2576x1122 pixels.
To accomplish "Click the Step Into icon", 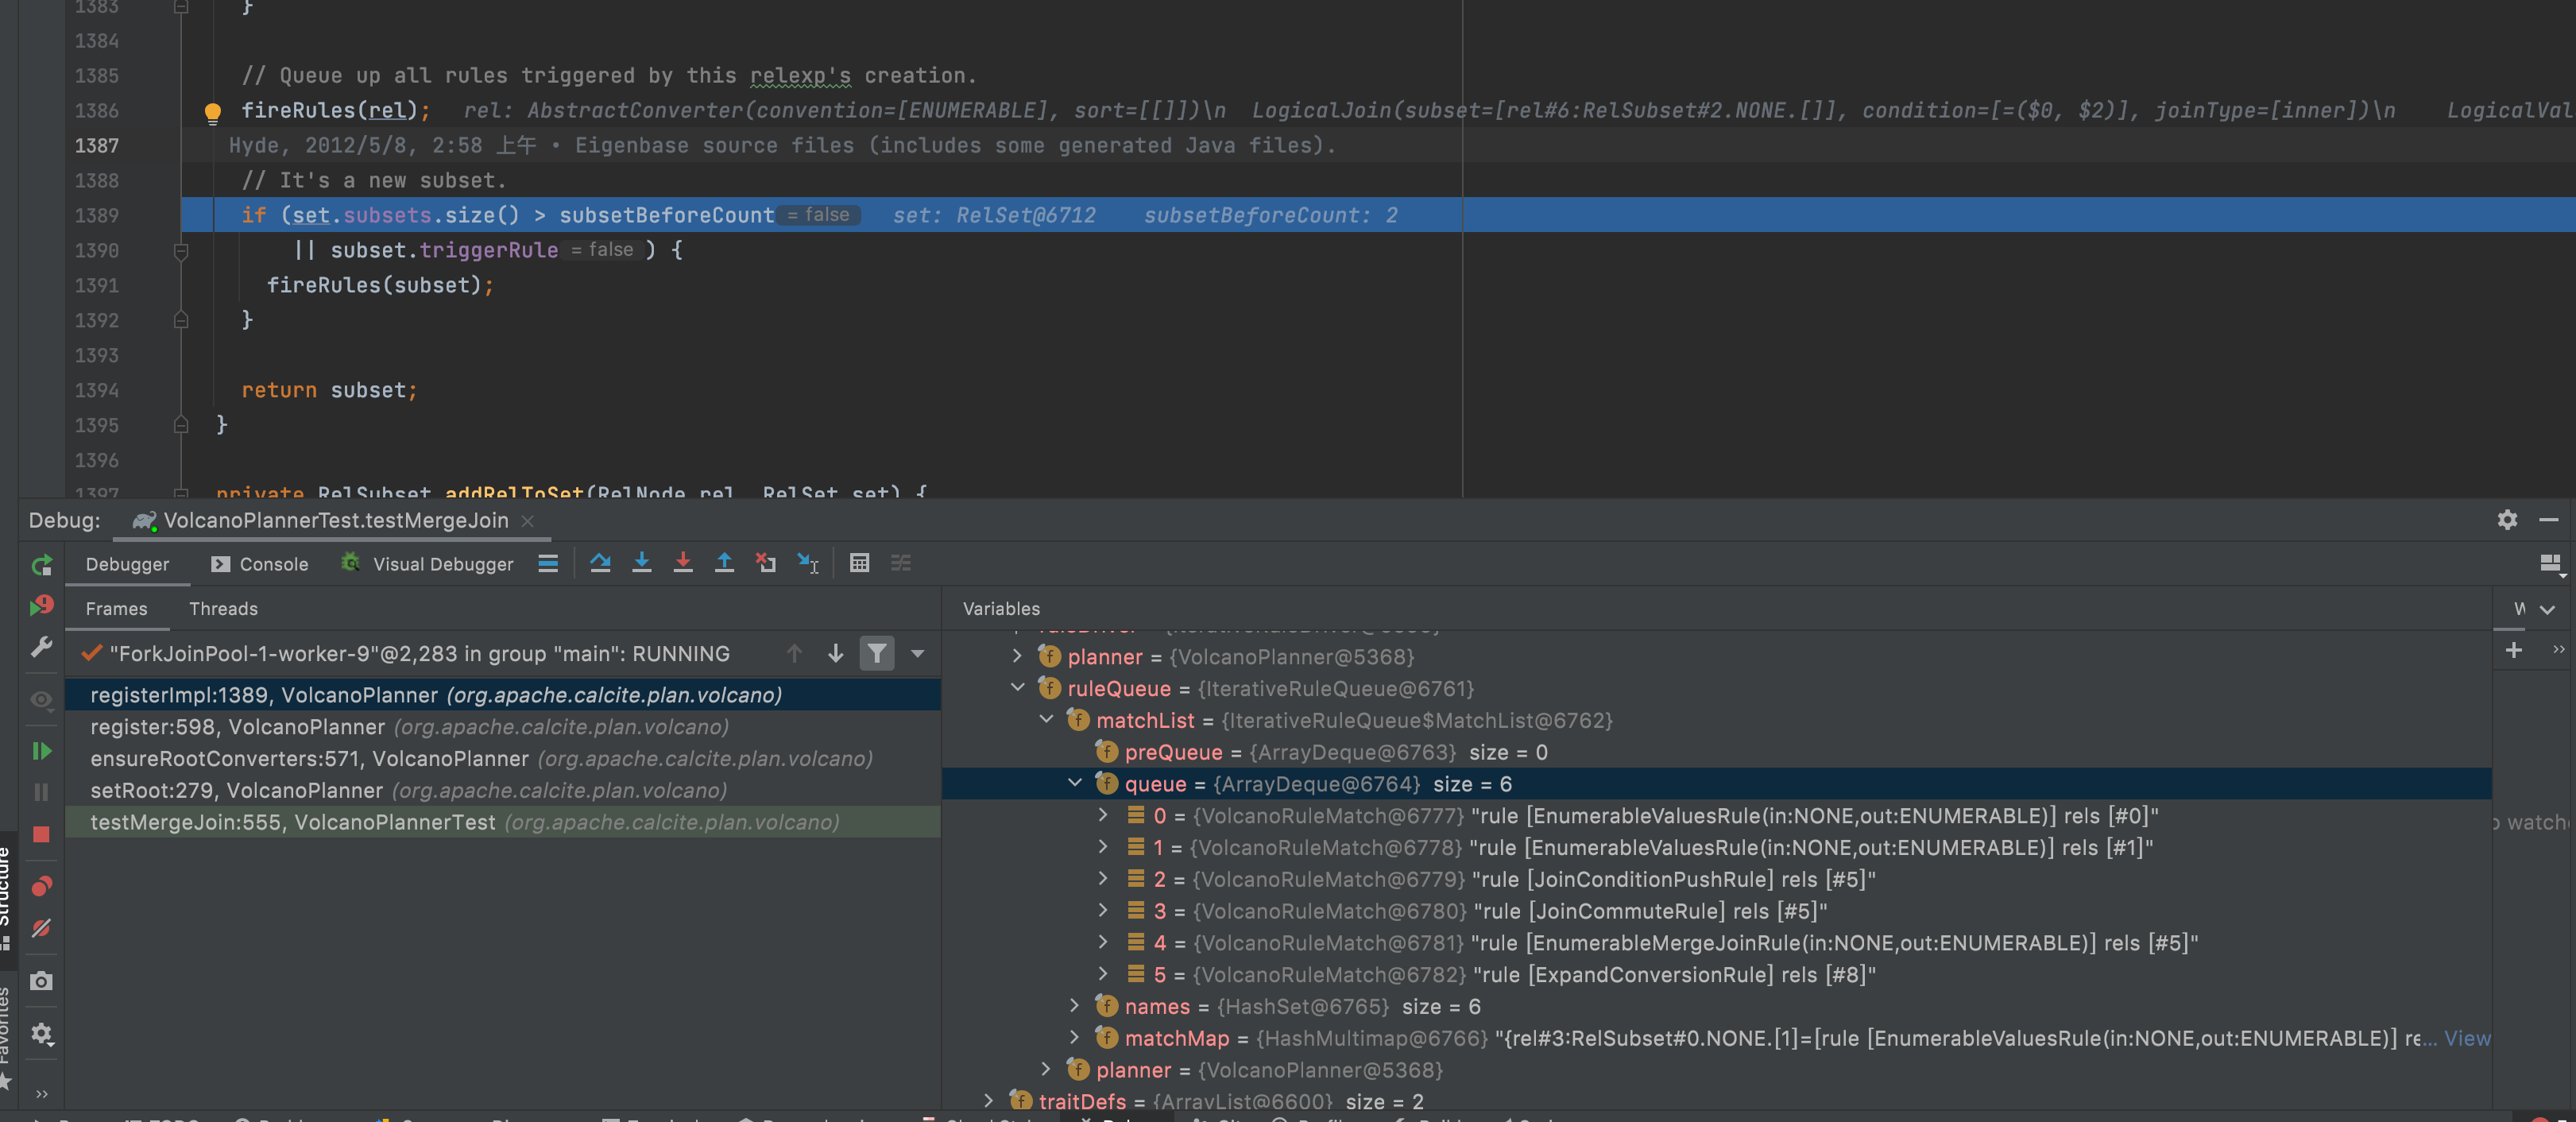I will [x=642, y=563].
